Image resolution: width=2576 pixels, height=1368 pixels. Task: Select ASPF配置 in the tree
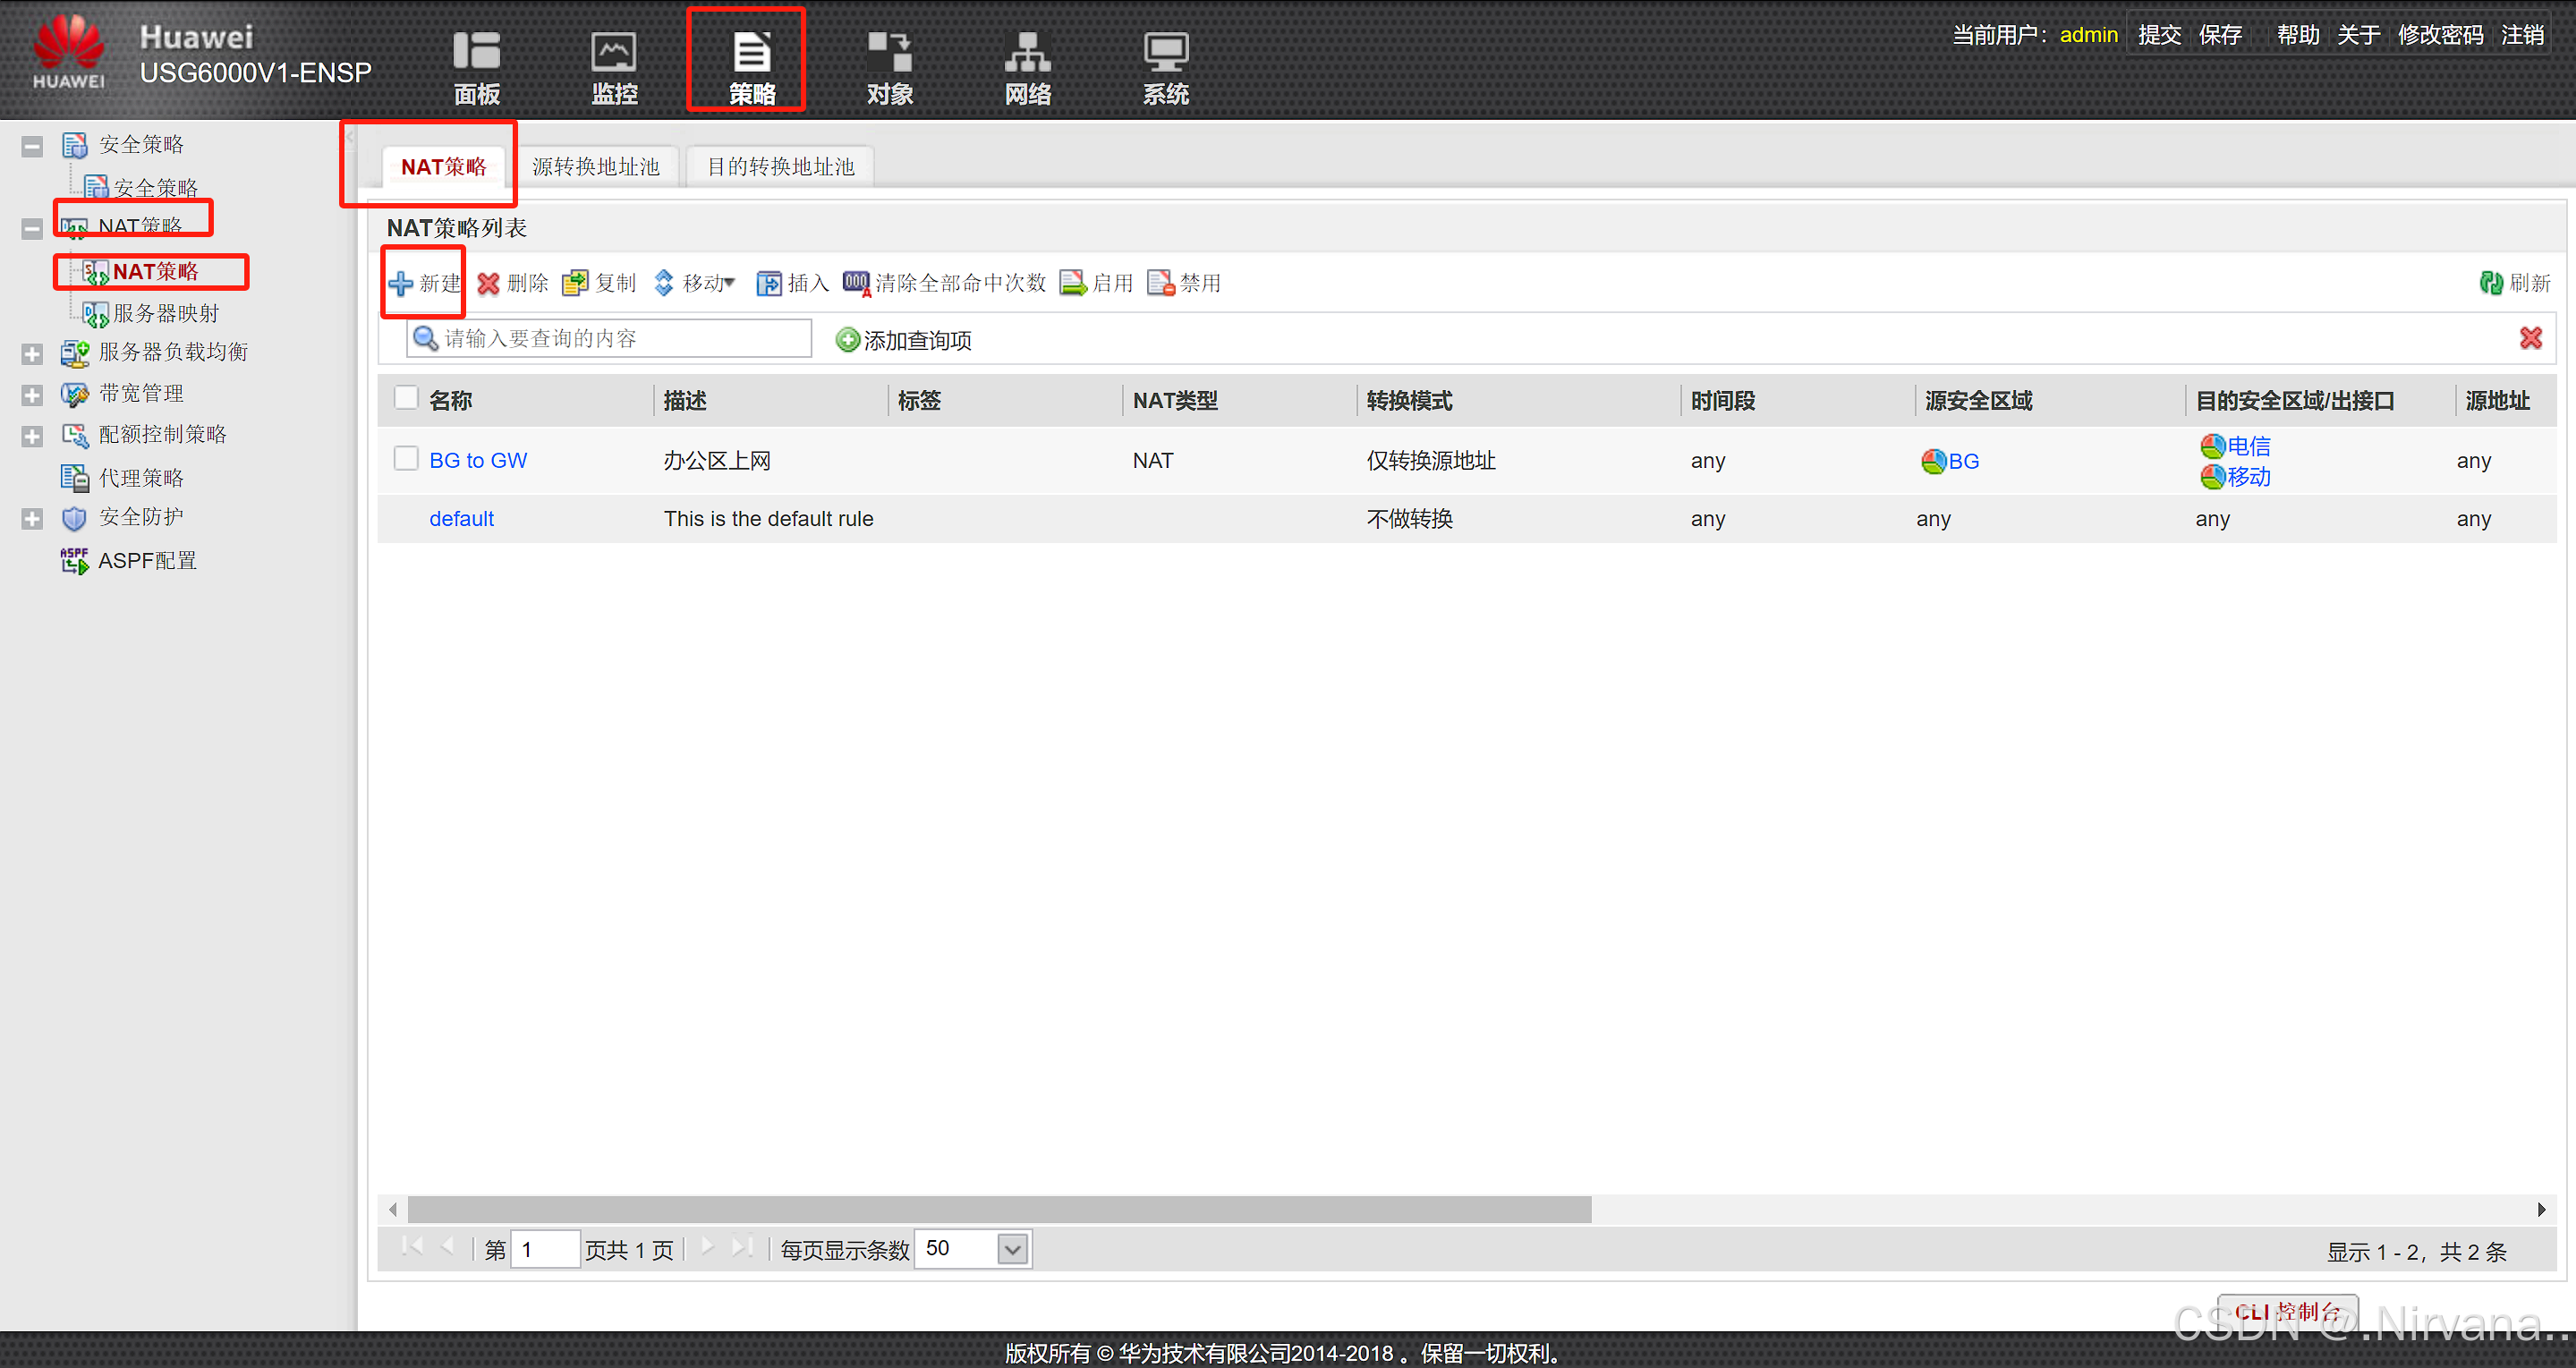click(129, 560)
